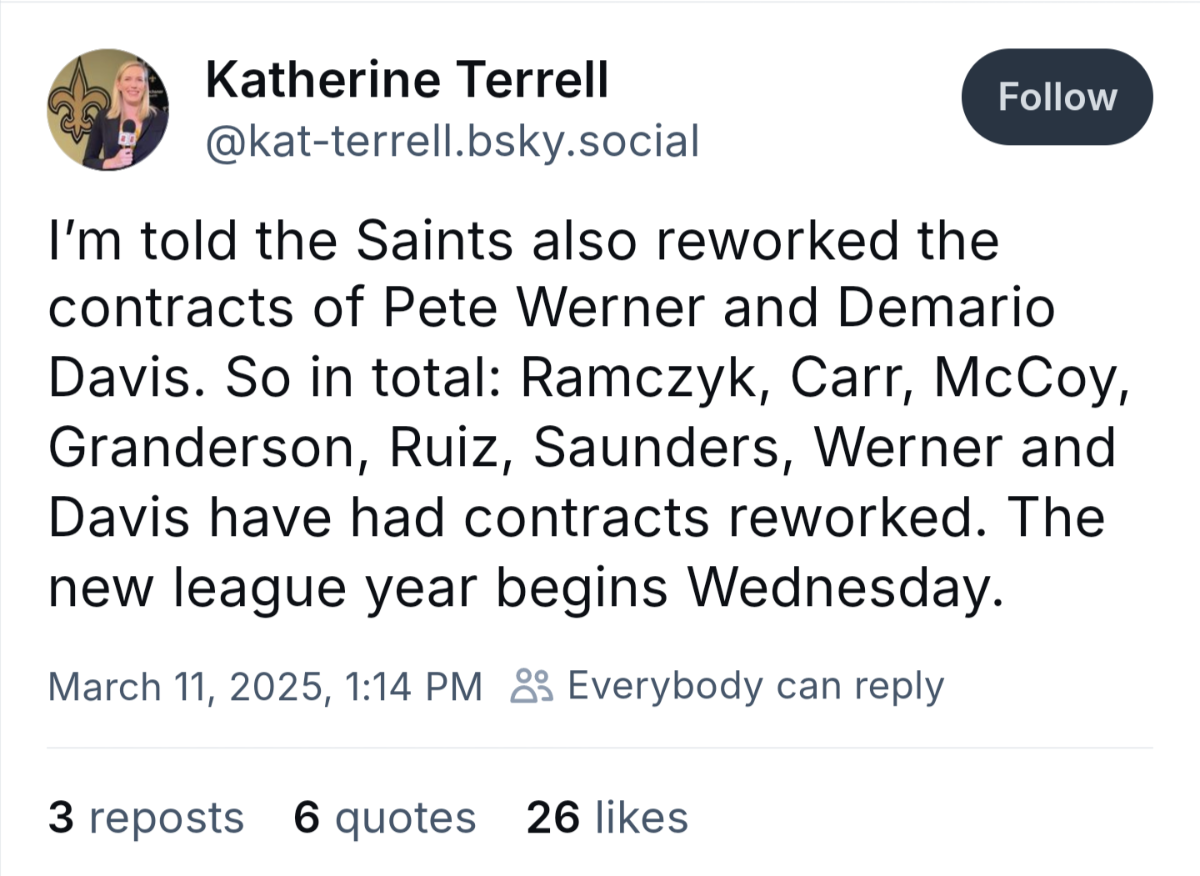
Task: View the 3 reposts list
Action: pos(146,817)
